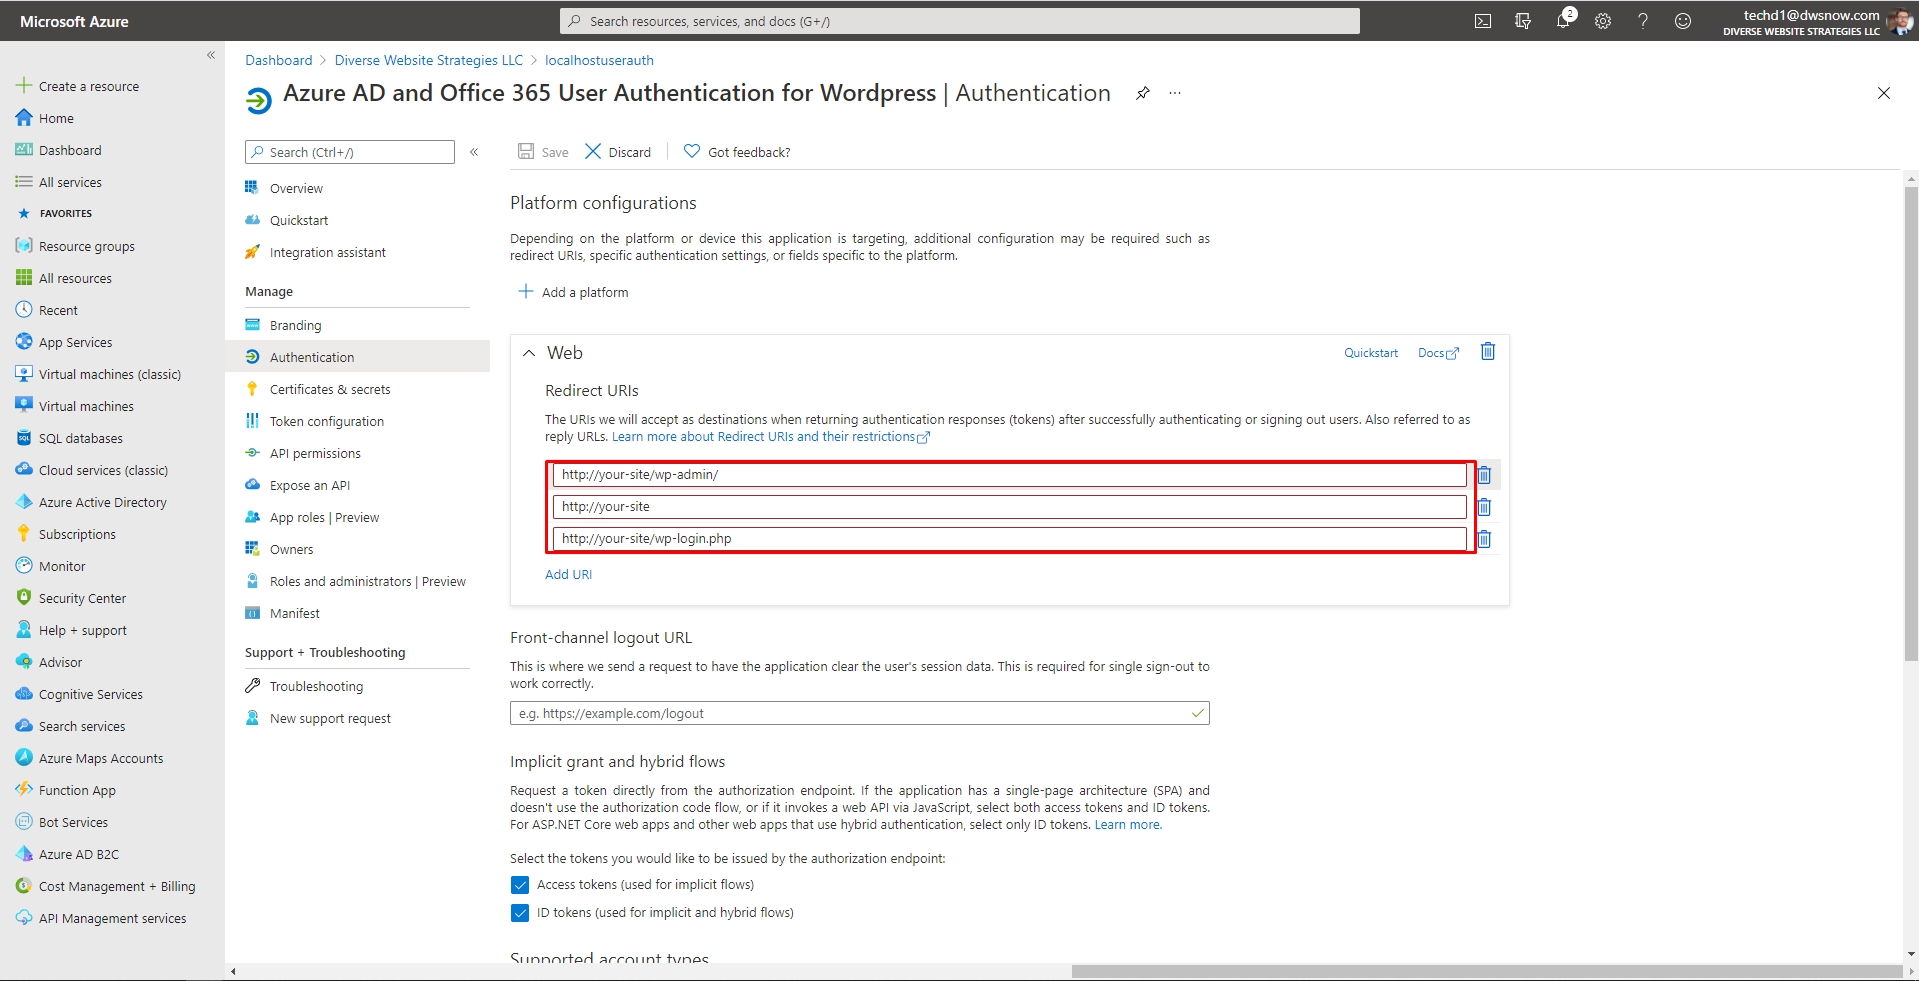
Task: Click the Subscriptions key icon
Action: [24, 534]
